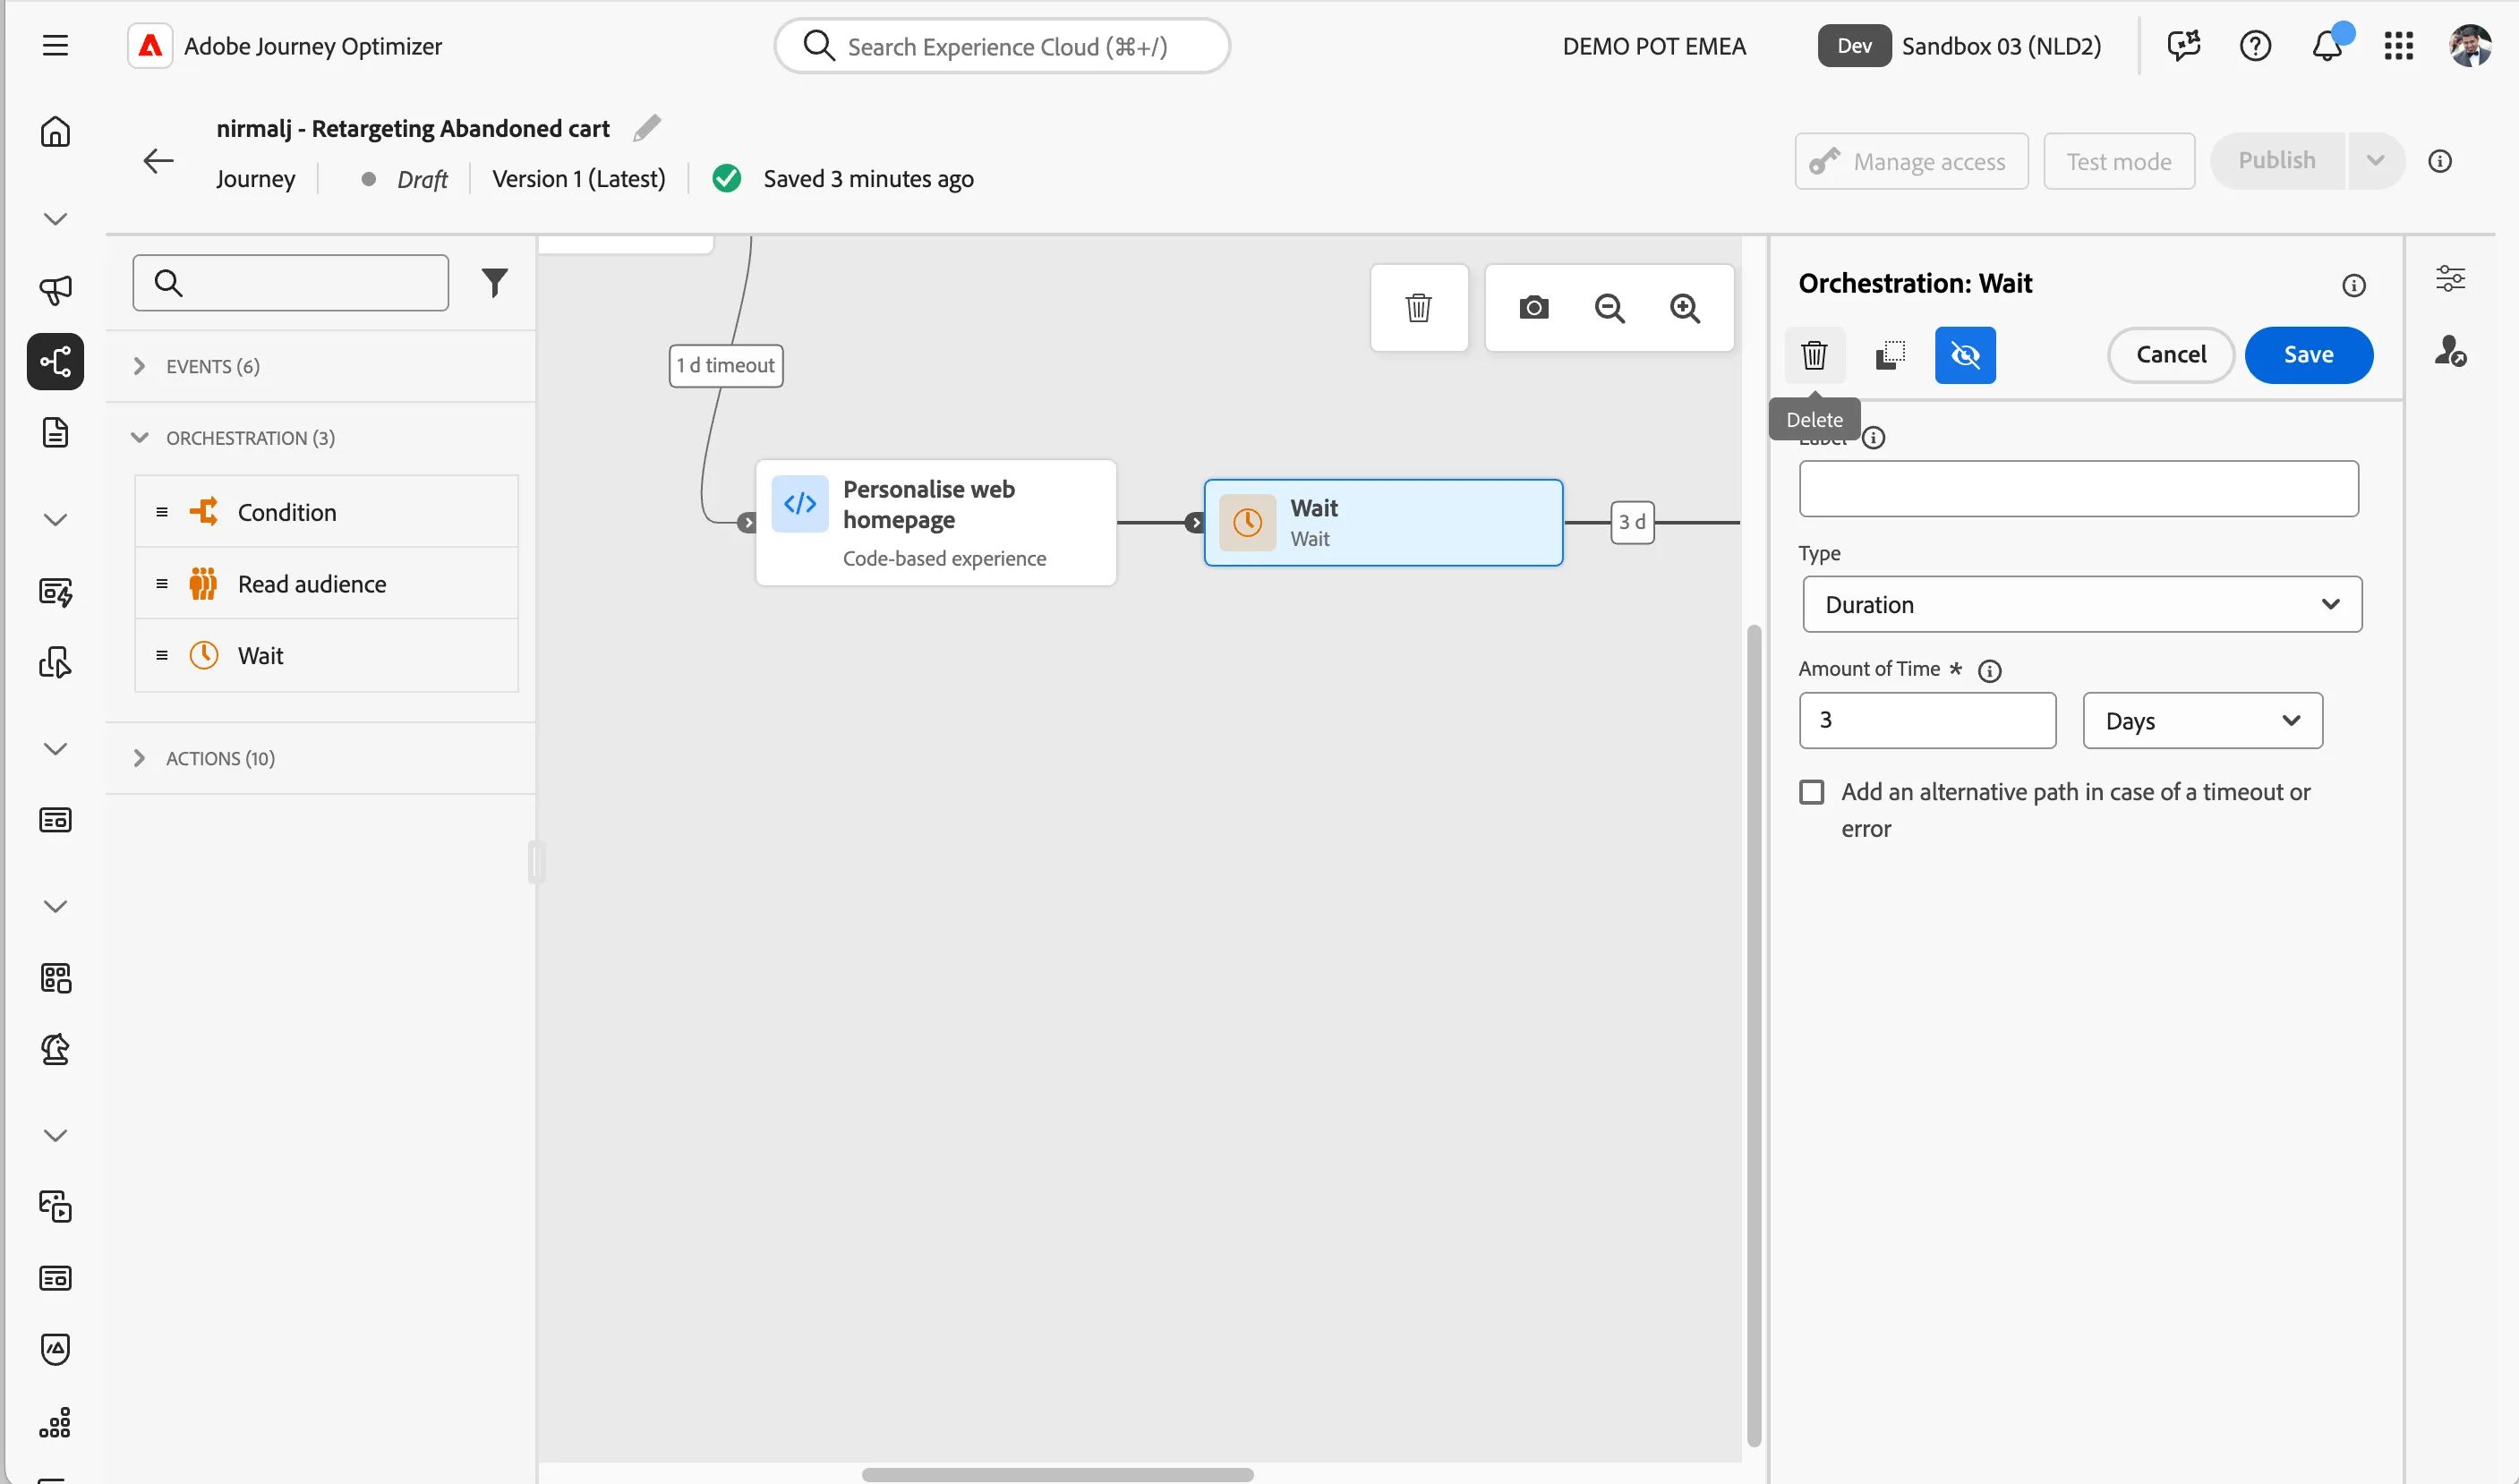Open Journeys icon in left sidebar
The image size is (2519, 1484).
point(55,361)
